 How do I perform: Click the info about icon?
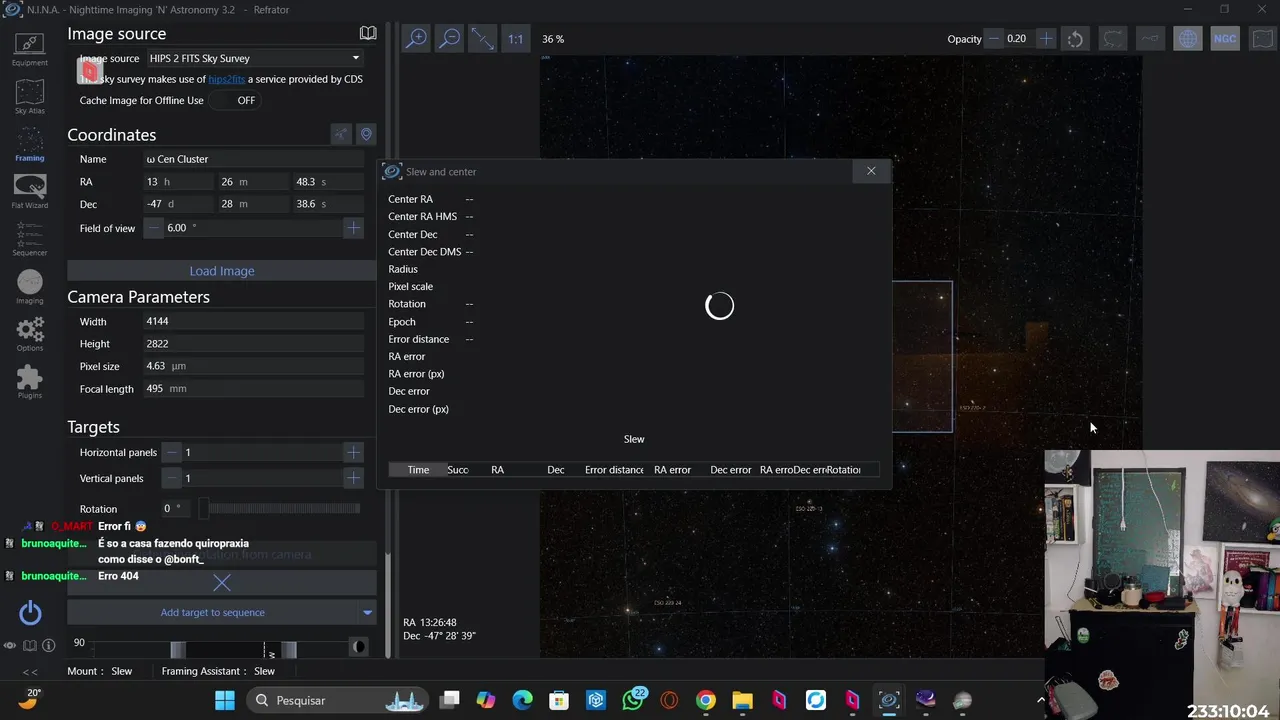tap(48, 646)
